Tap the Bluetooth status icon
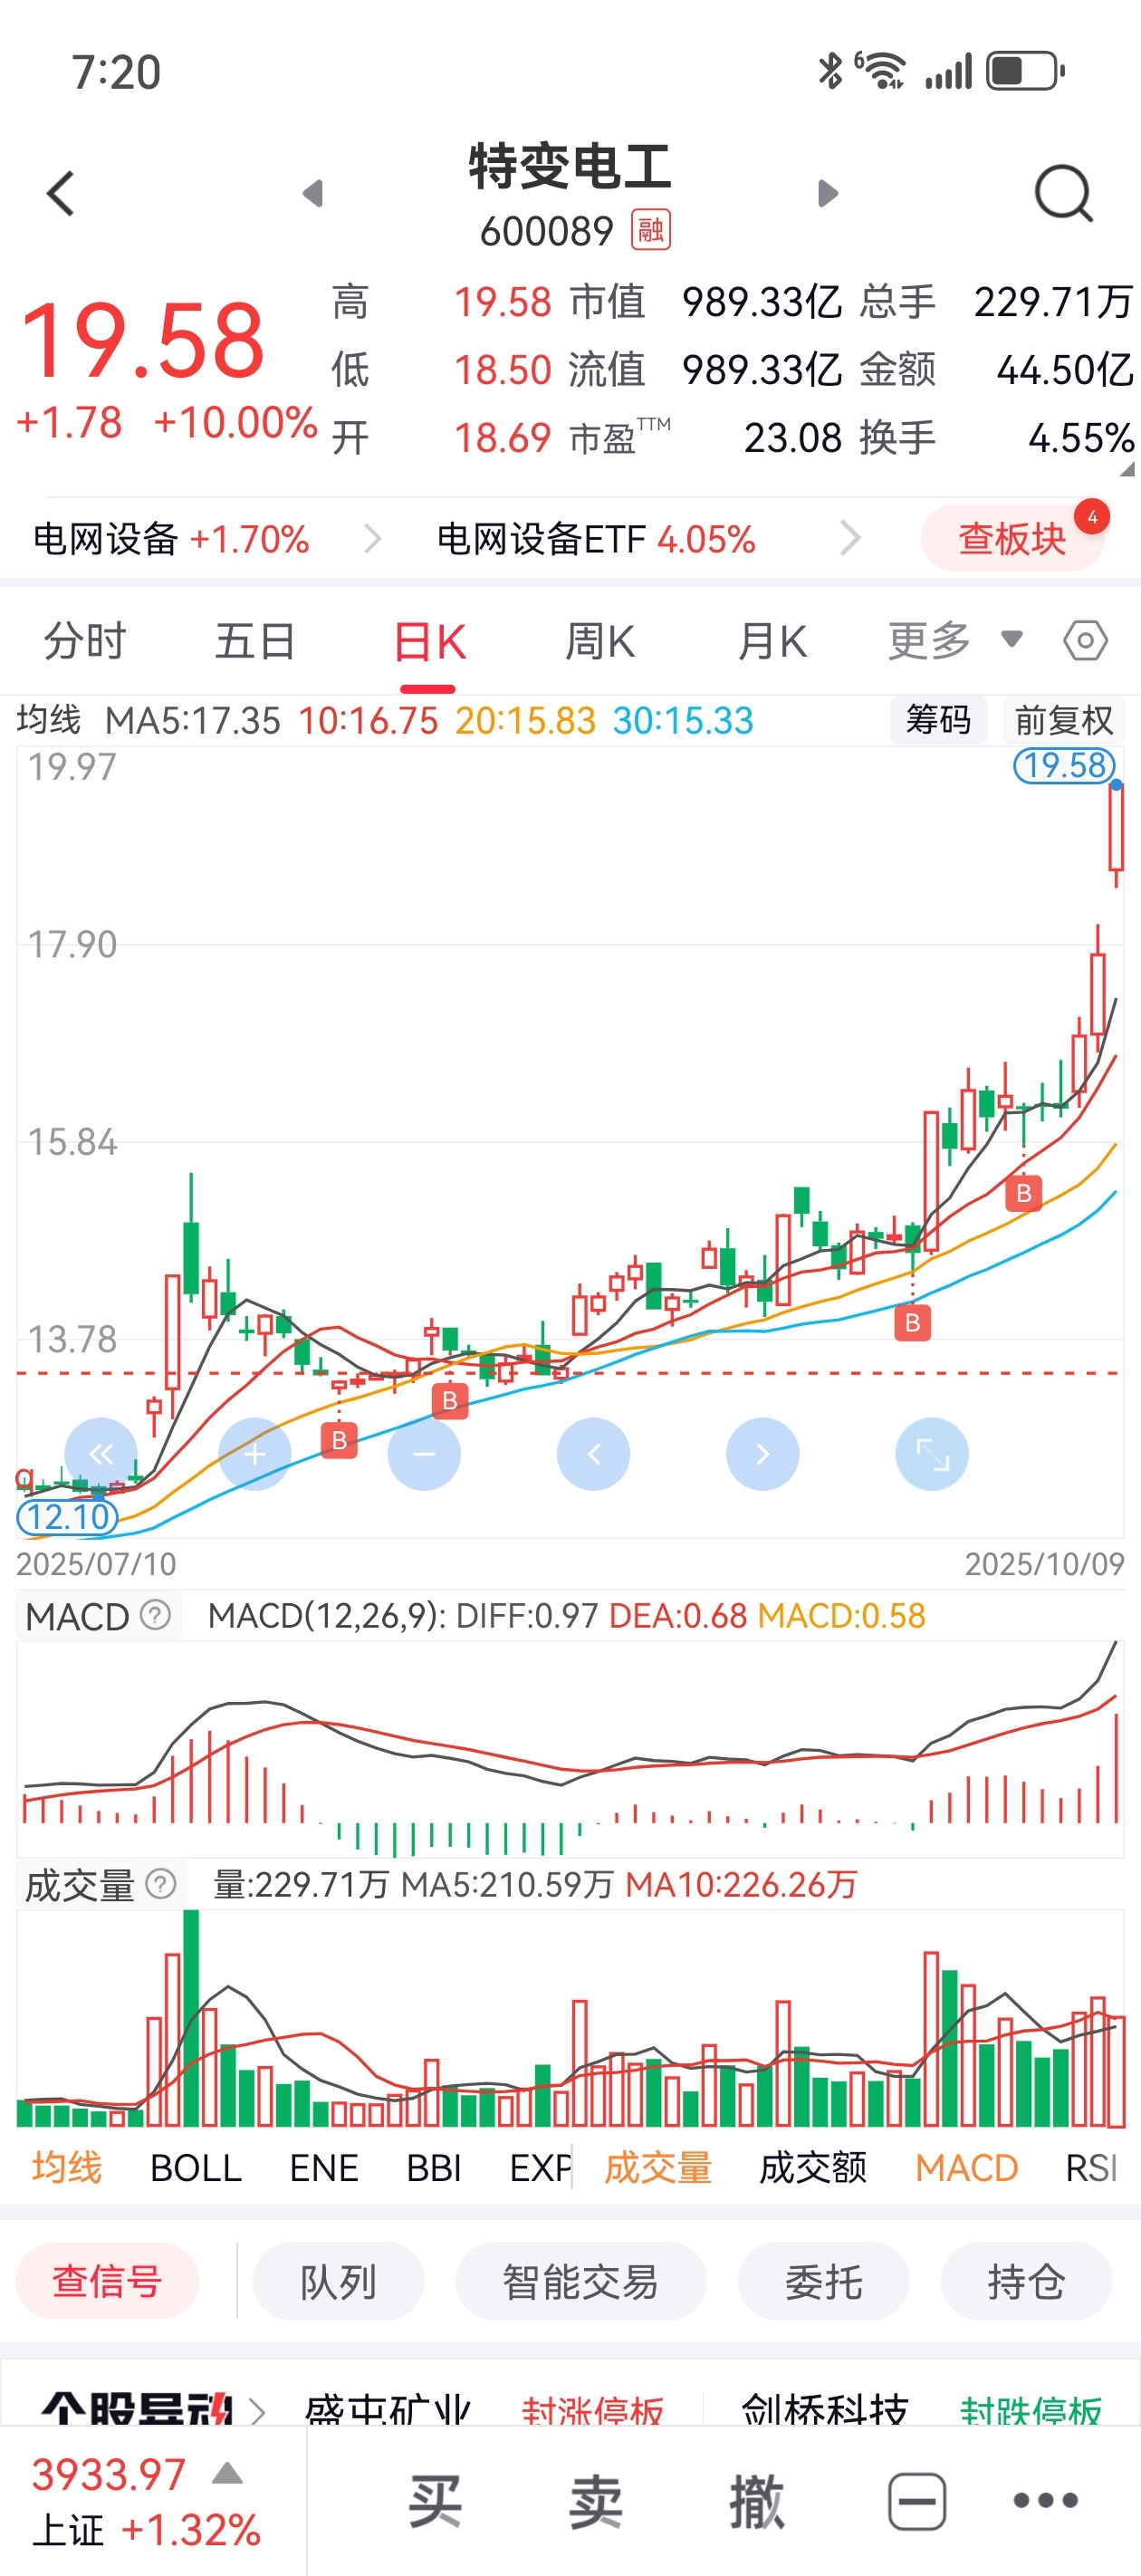 click(830, 71)
